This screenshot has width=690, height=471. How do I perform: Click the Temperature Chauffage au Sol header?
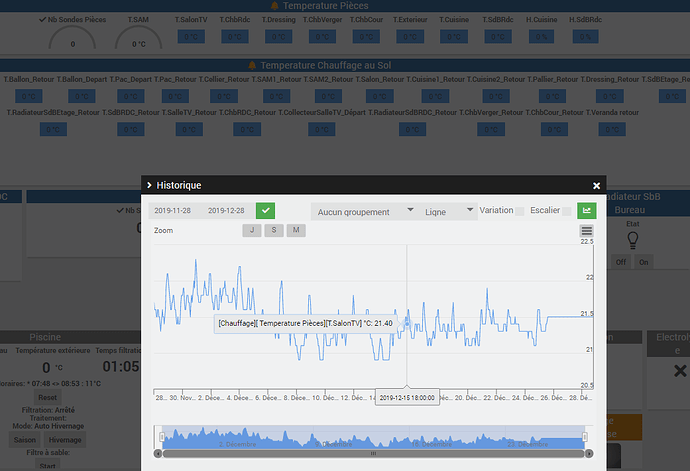[x=326, y=65]
